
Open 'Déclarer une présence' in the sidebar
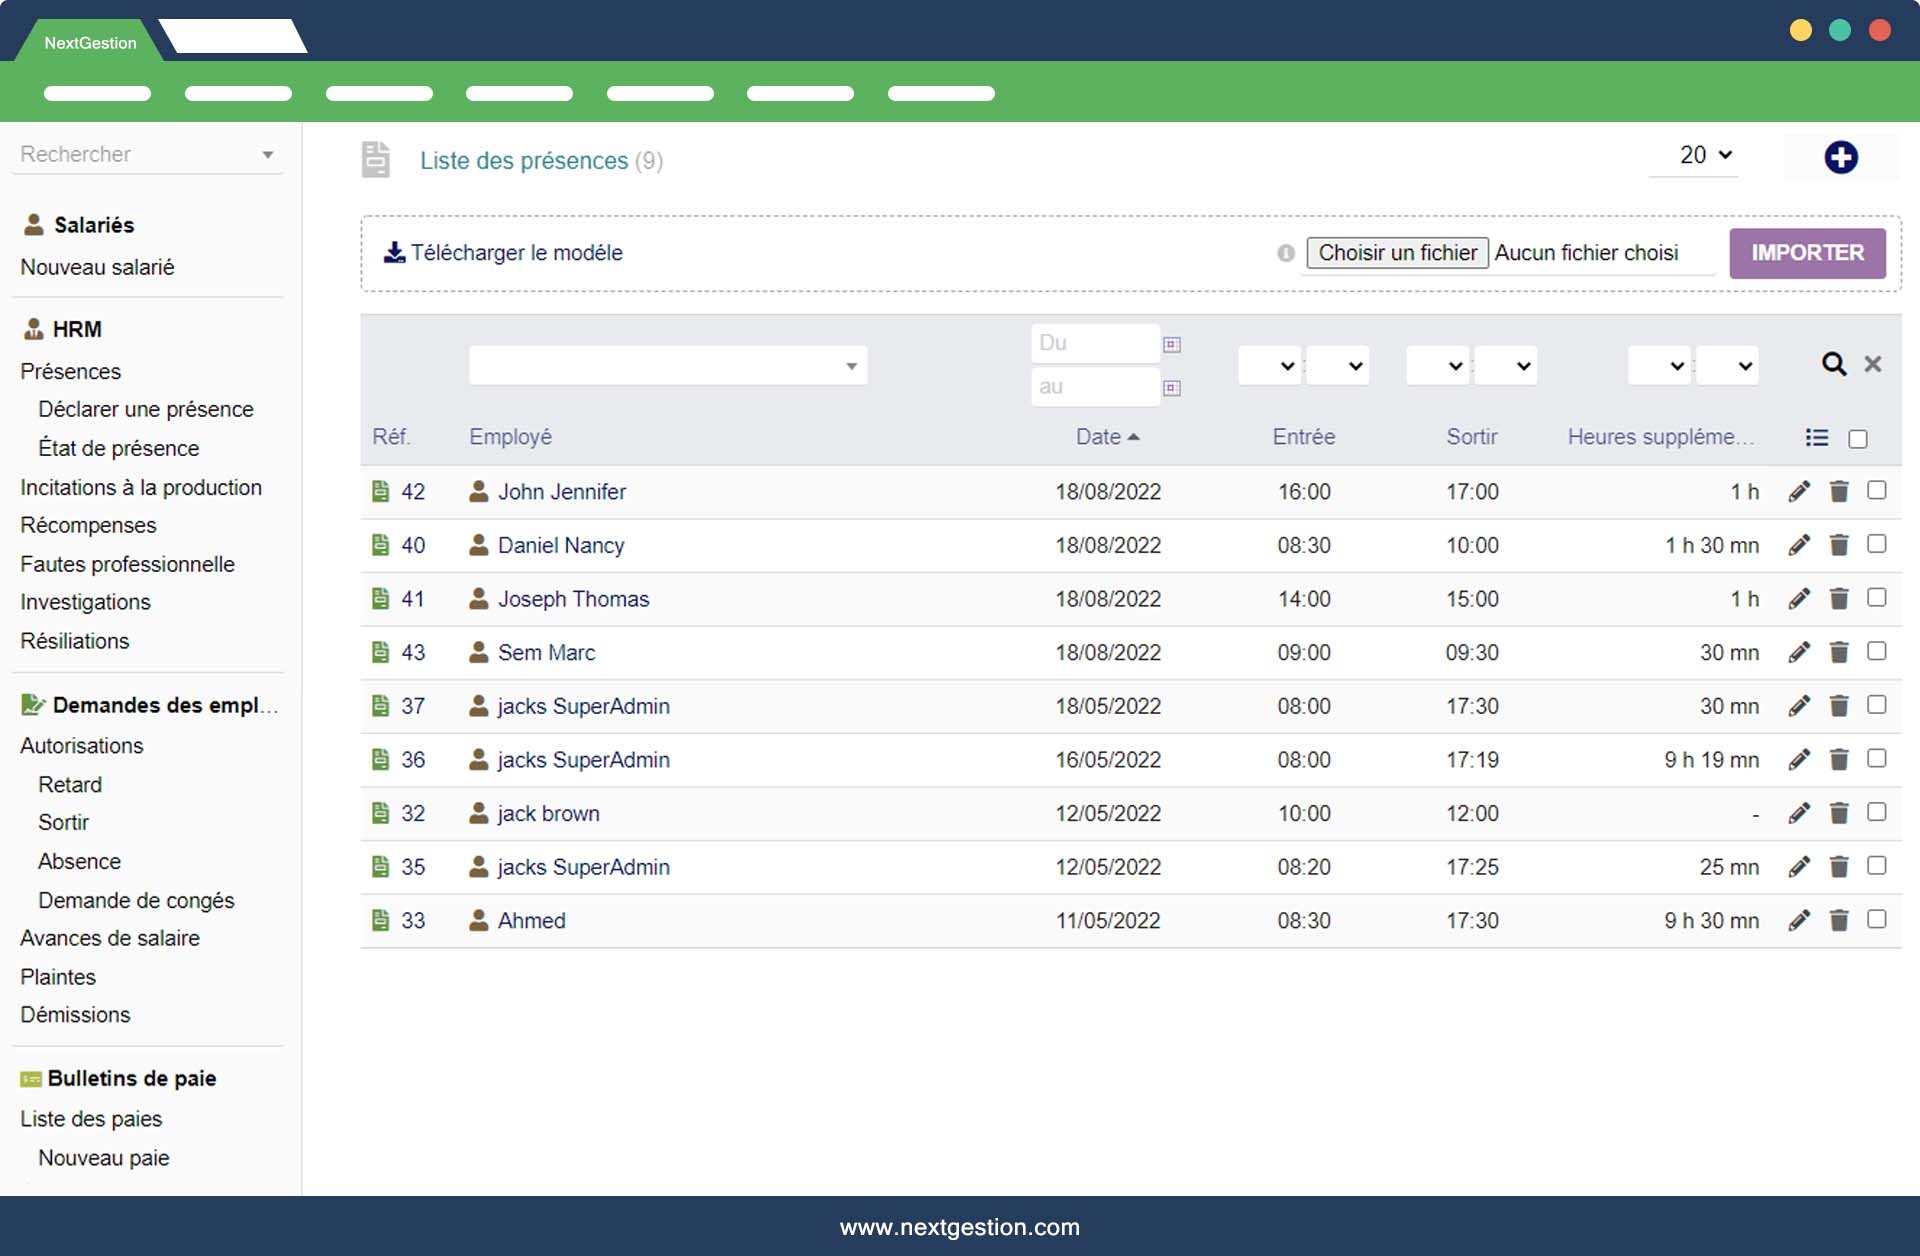146,409
